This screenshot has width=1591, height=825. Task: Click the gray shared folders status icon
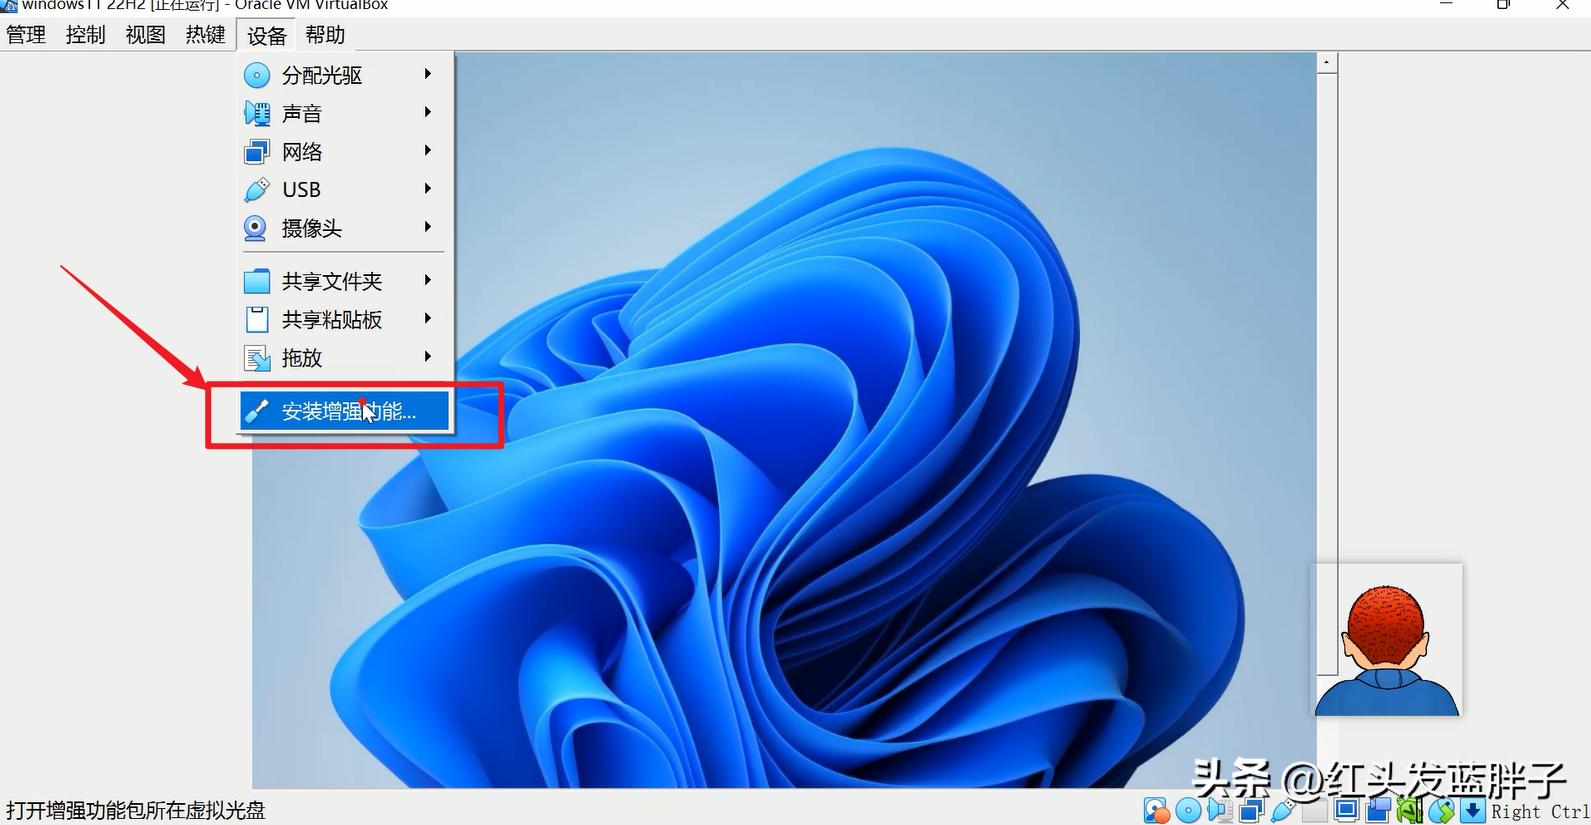pyautogui.click(x=1315, y=811)
